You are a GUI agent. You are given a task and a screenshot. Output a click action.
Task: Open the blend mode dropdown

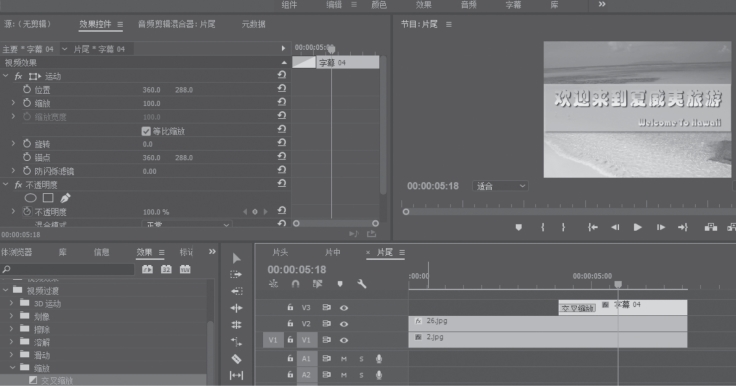click(187, 224)
